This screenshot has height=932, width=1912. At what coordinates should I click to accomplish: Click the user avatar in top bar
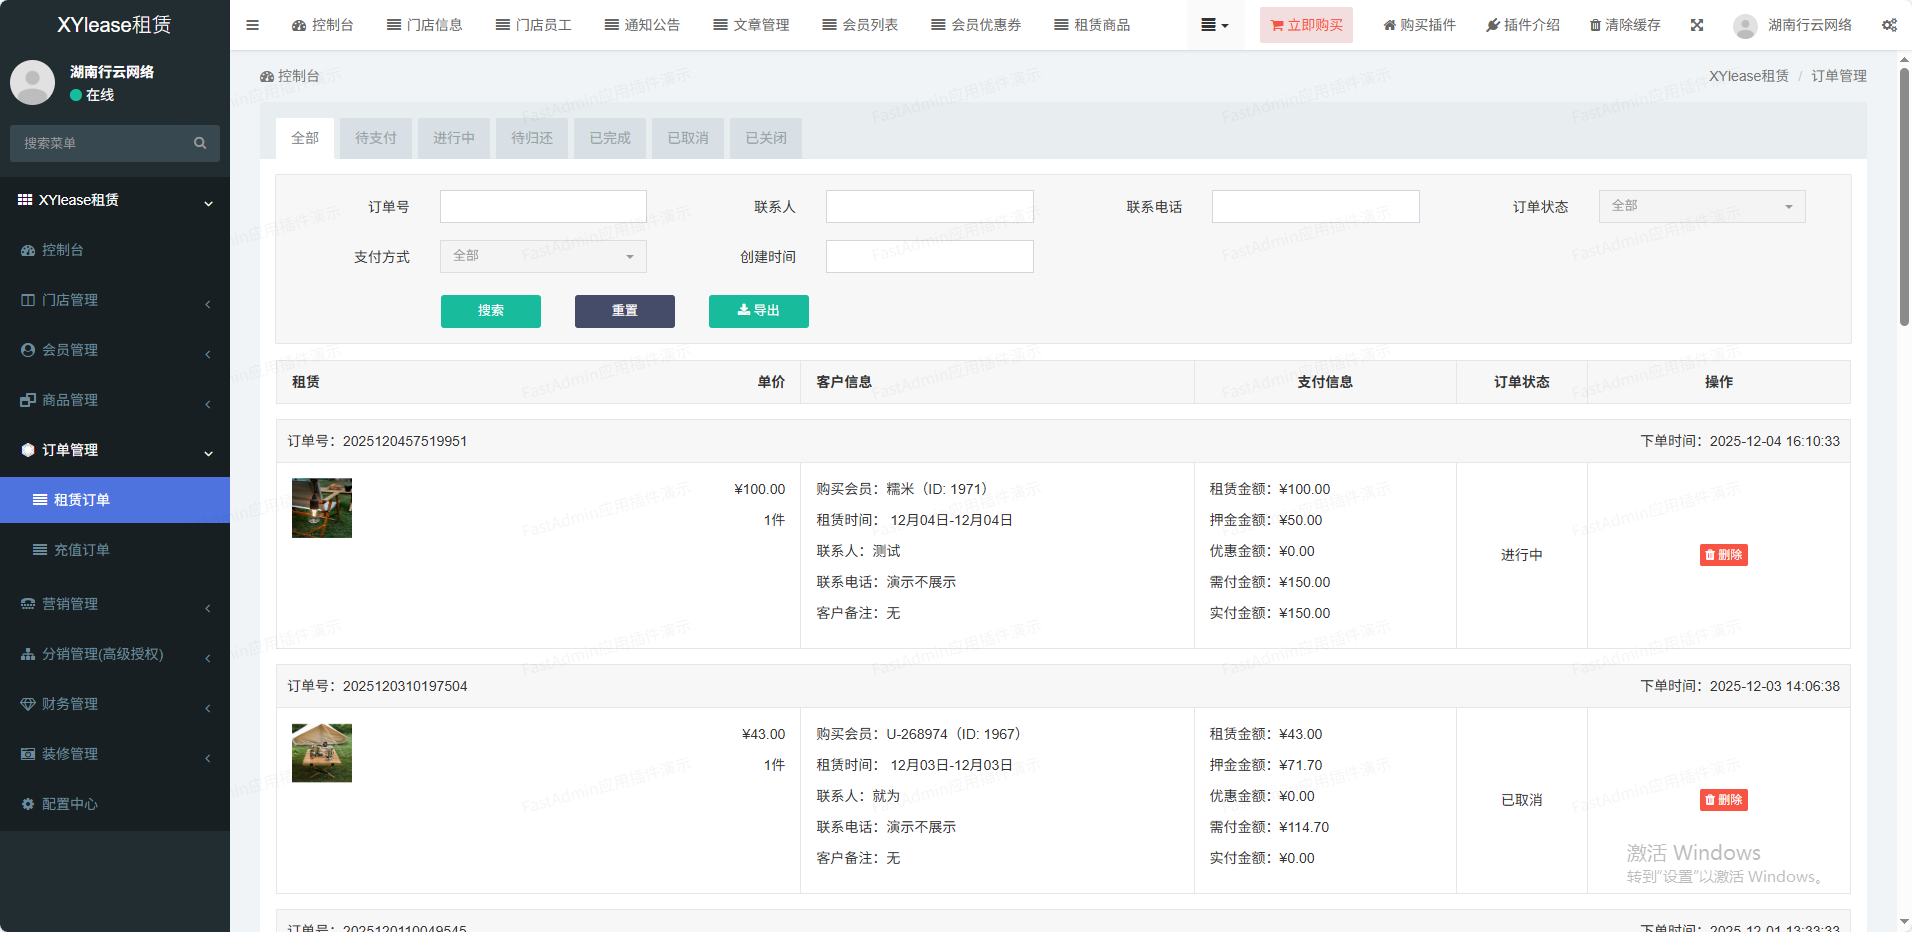tap(1745, 26)
